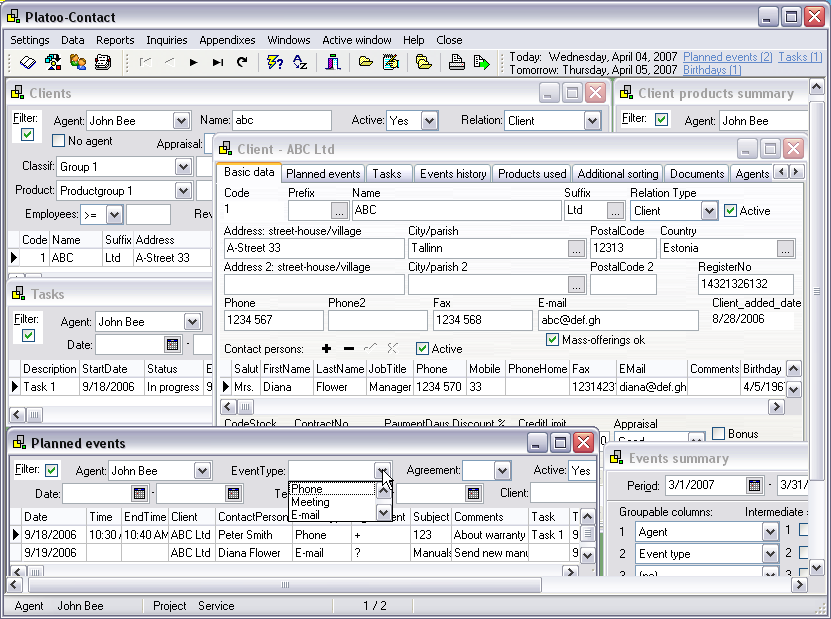This screenshot has height=619, width=831.
Task: Toggle the Mass-offerings ok checkbox
Action: click(552, 340)
